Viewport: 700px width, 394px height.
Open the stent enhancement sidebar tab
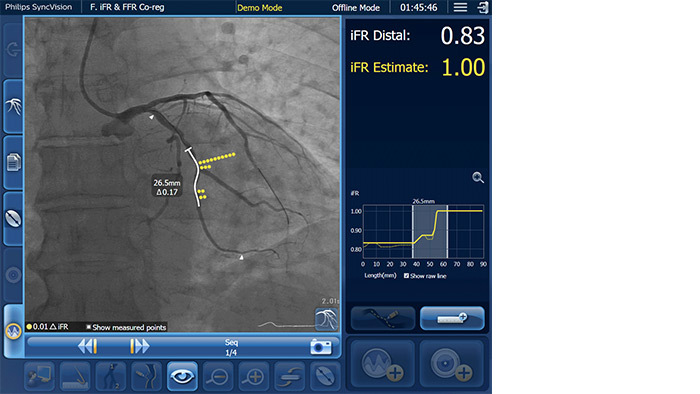(13, 219)
